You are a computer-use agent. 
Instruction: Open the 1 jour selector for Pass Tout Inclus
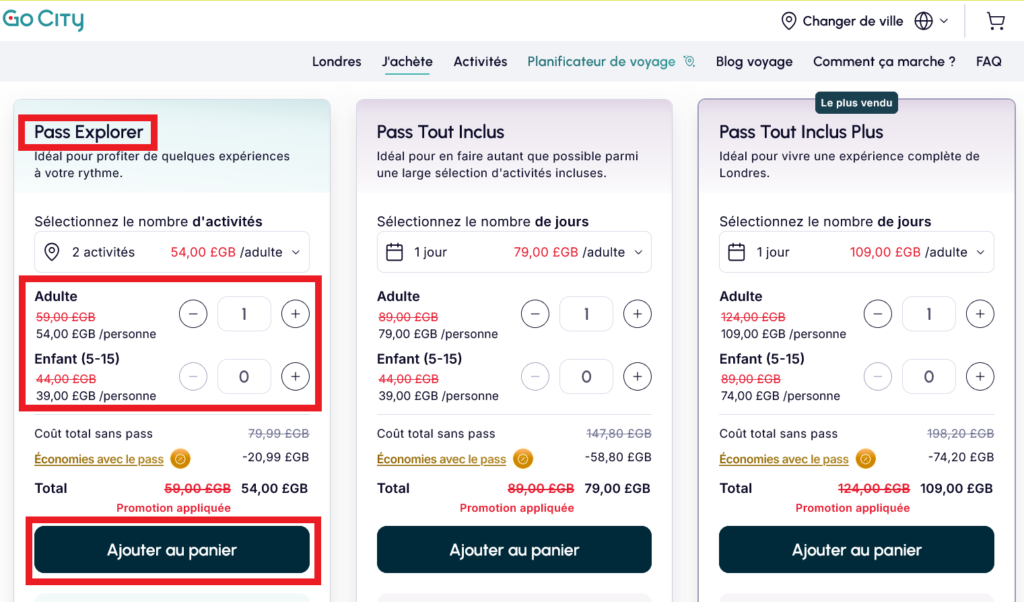pos(639,252)
